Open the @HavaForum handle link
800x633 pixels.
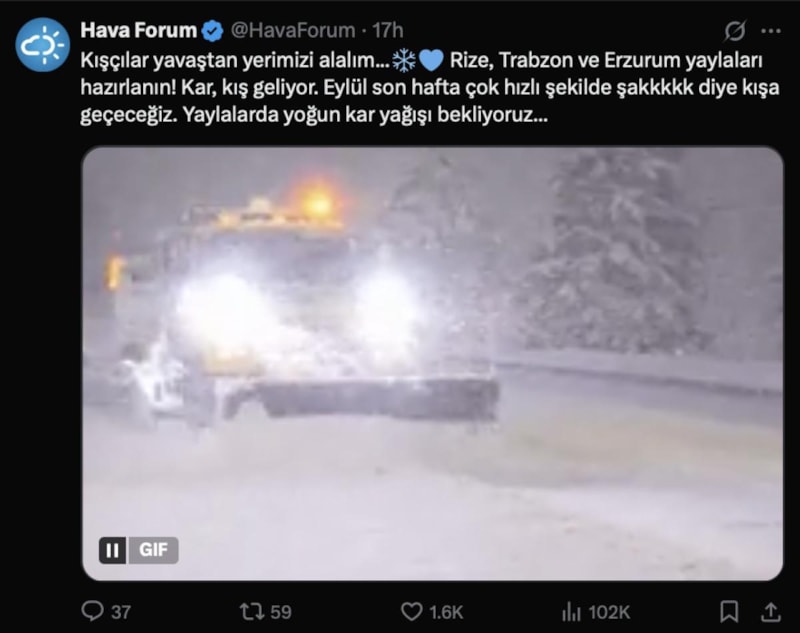[x=293, y=31]
